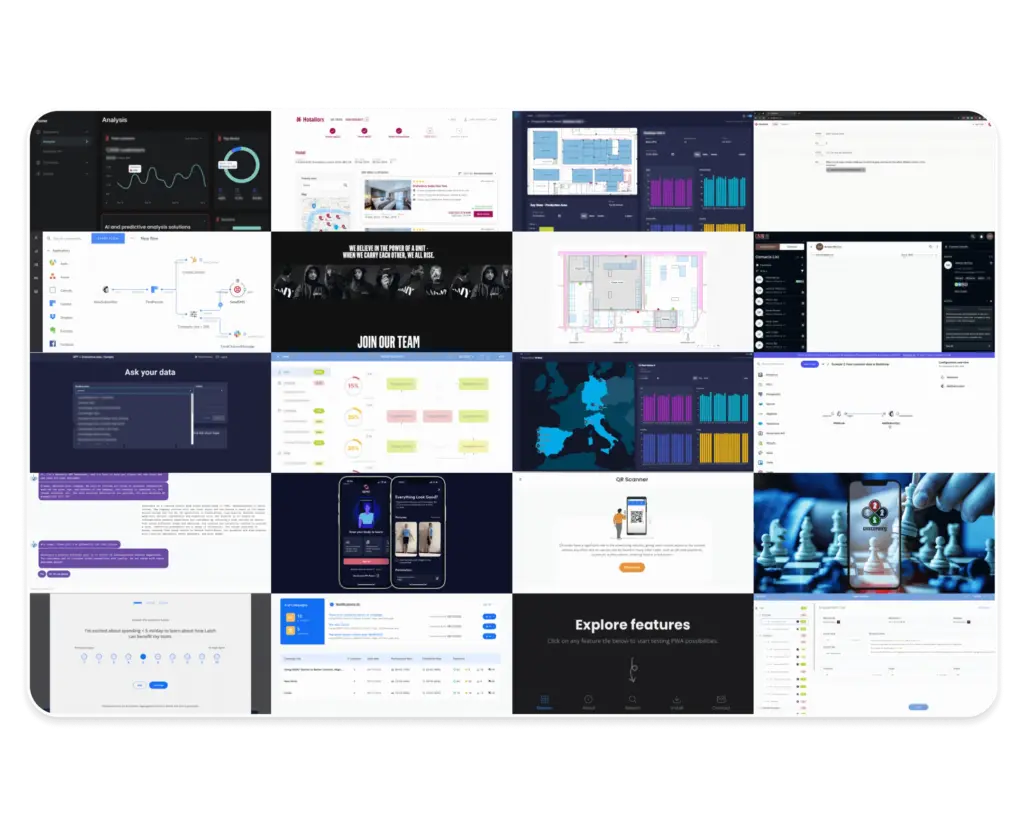Select the eighth rating radio in the survey
This screenshot has width=1024, height=825.
pos(187,657)
